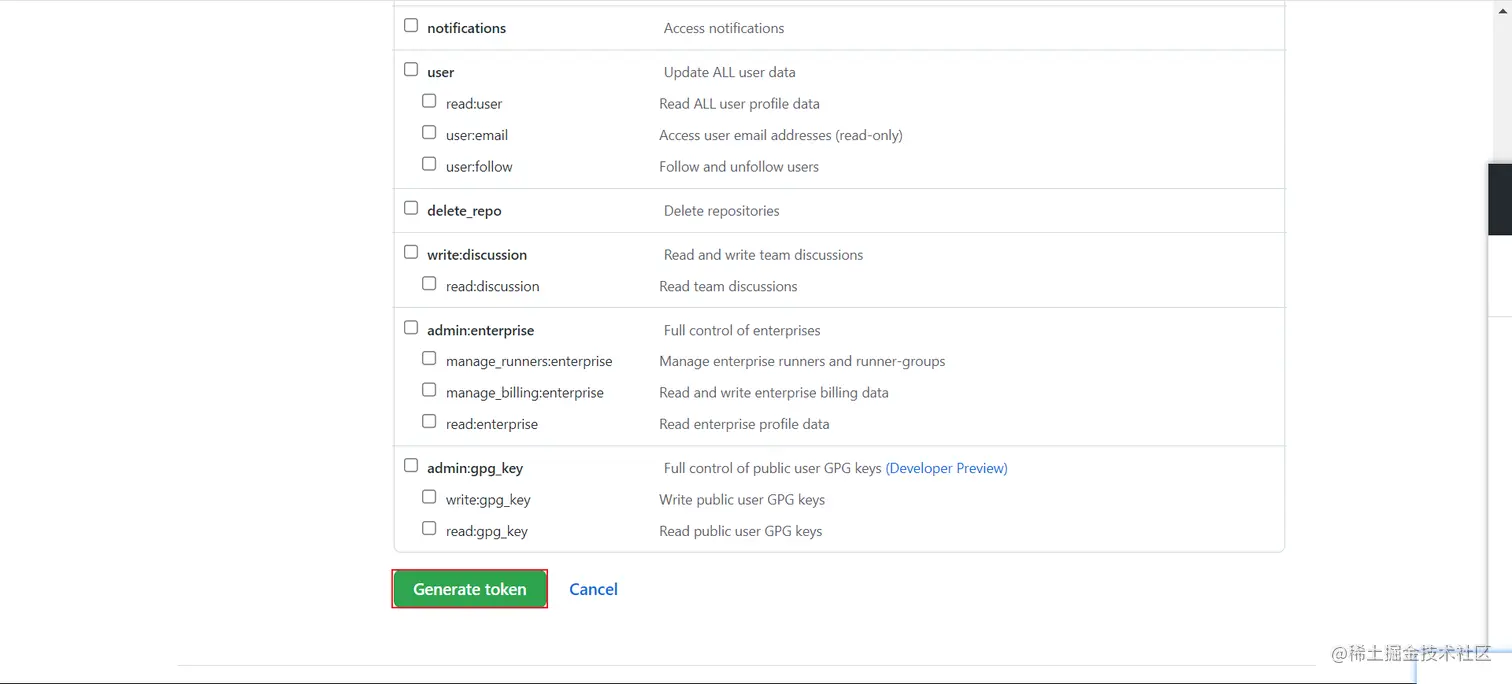This screenshot has width=1512, height=684.
Task: Click the Cancel link
Action: pos(593,589)
